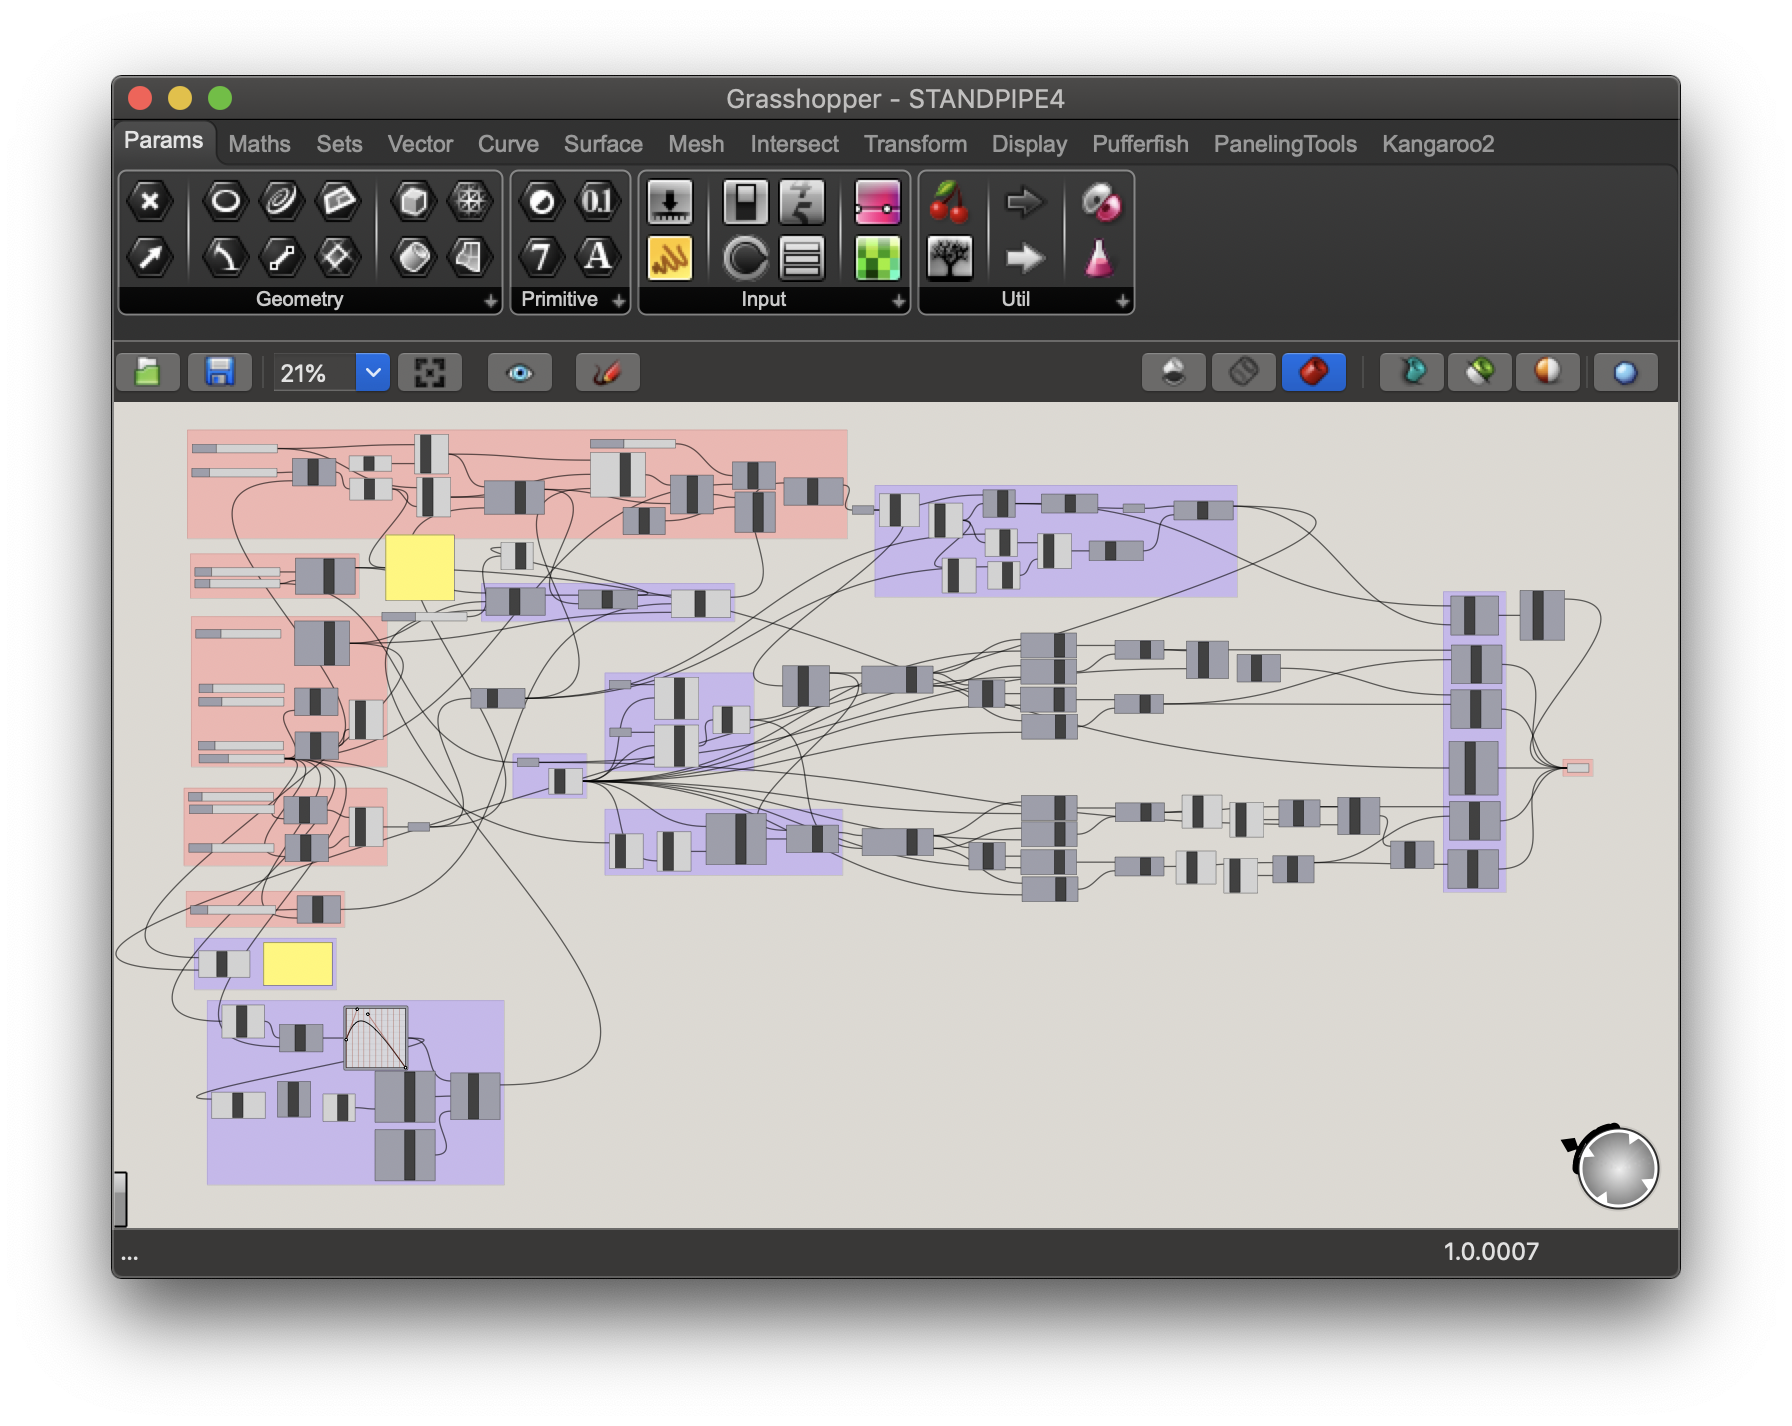
Task: Click the Boolean Toggle input icon
Action: pyautogui.click(x=745, y=202)
